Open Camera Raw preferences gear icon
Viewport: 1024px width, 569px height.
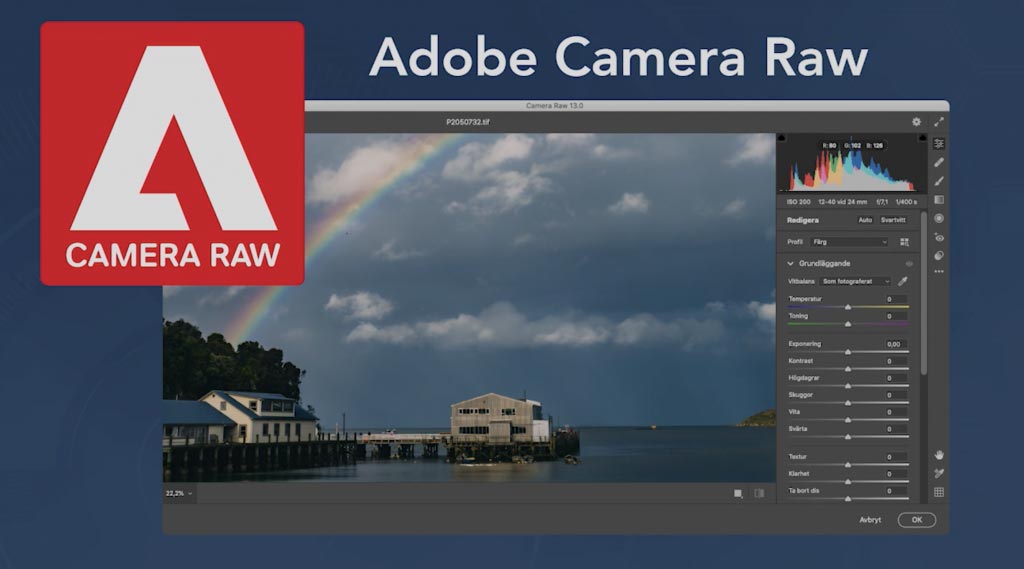coord(916,122)
